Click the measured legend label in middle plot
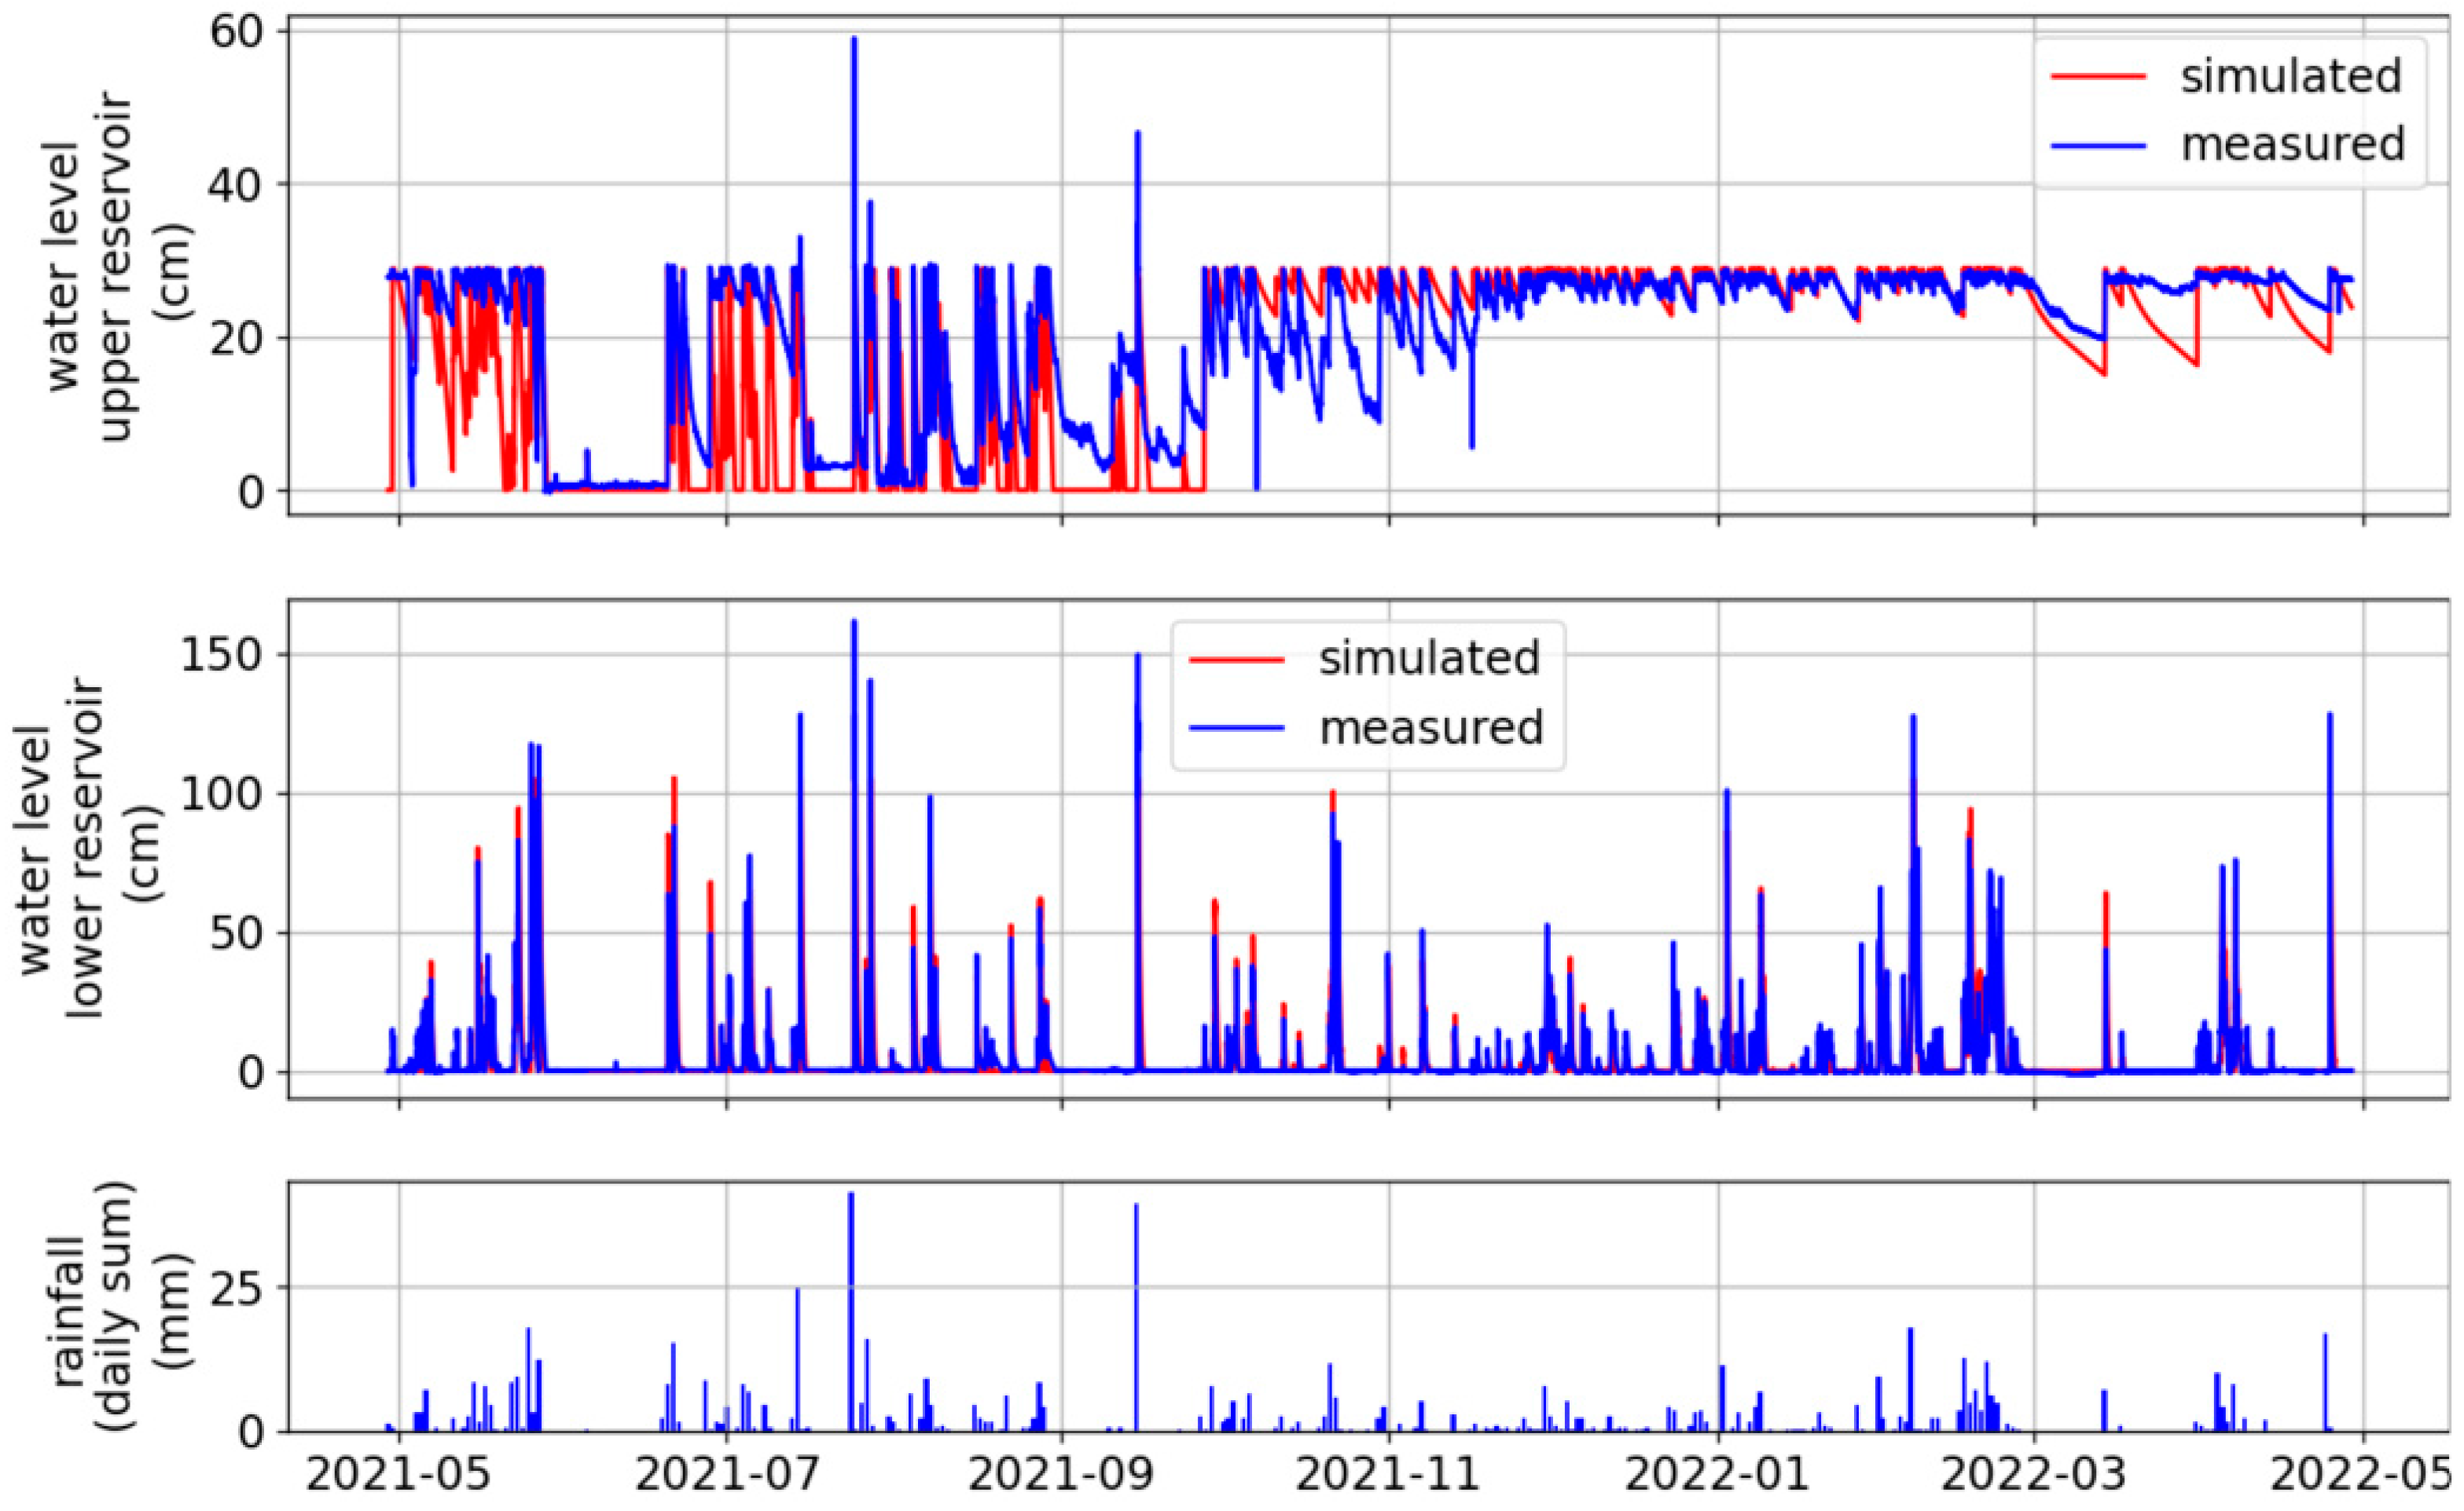 pos(1431,727)
